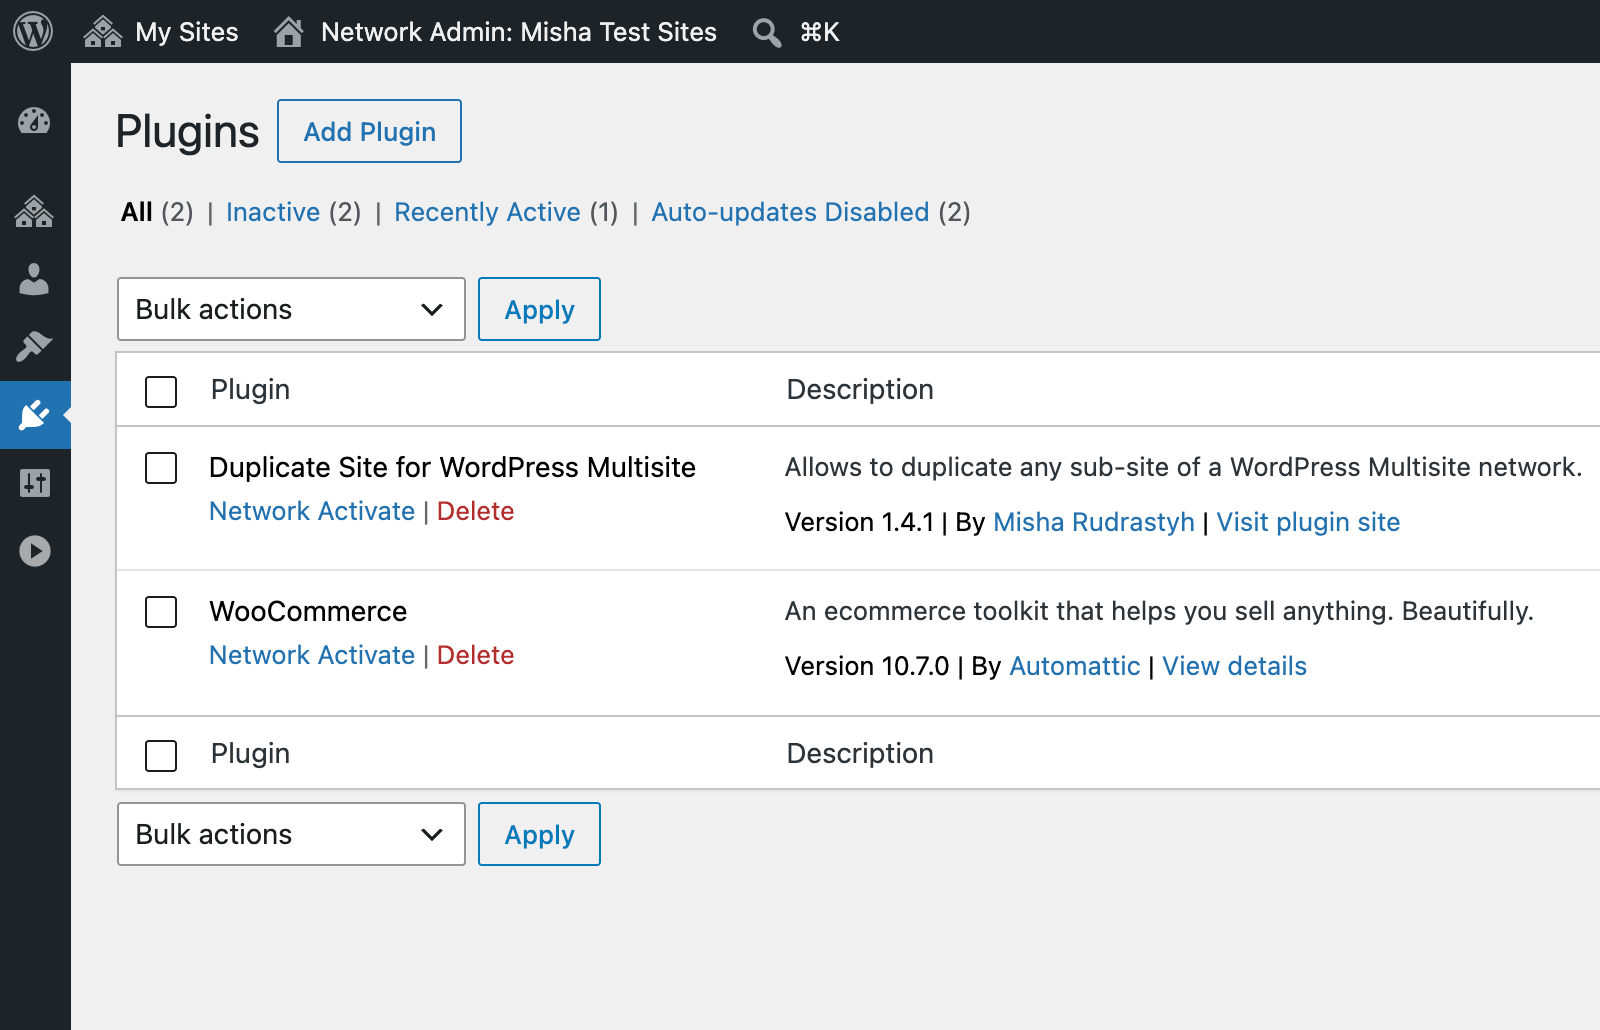This screenshot has height=1030, width=1600.
Task: Open the Users icon in sidebar
Action: (34, 279)
